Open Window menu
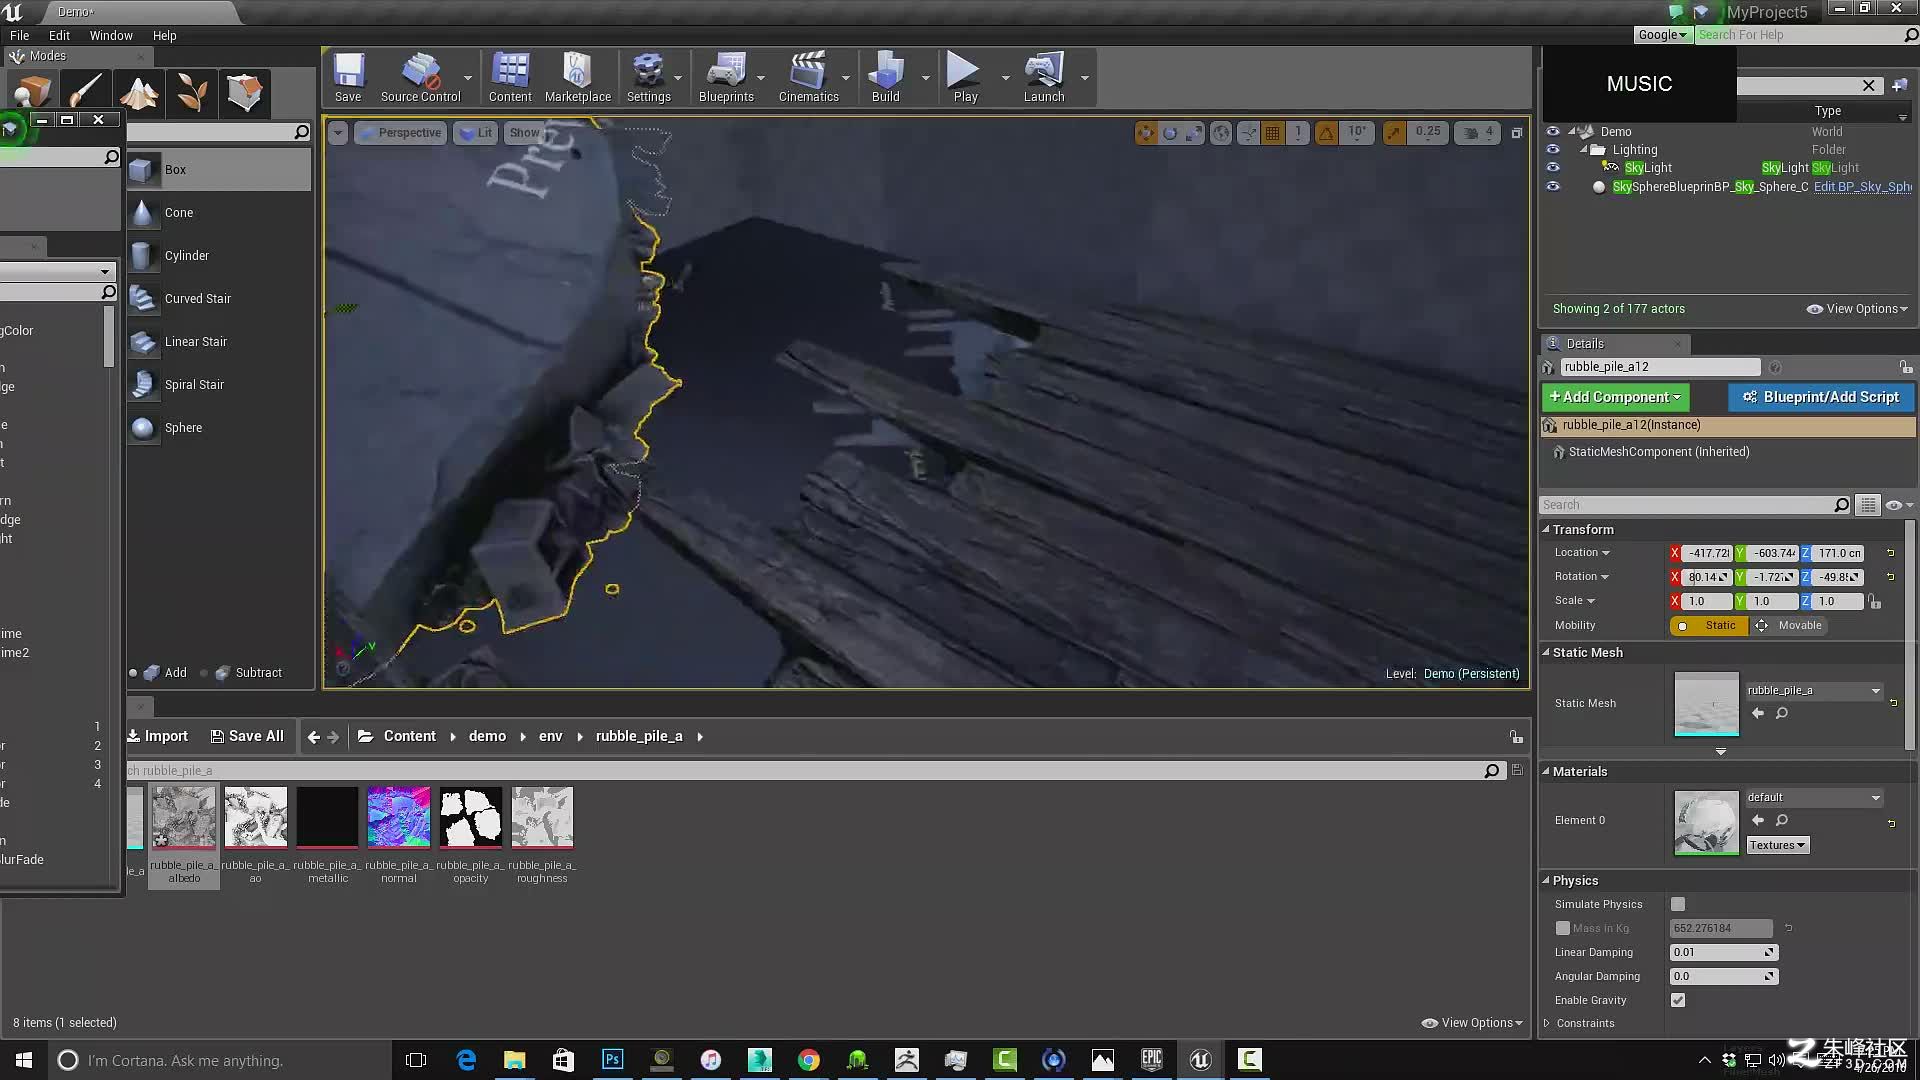Screen dimensions: 1920x1080 111,35
